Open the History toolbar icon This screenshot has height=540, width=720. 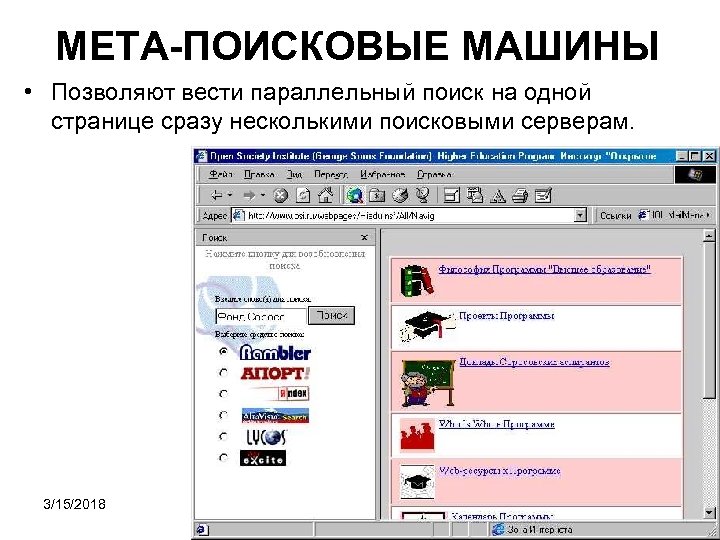point(400,196)
